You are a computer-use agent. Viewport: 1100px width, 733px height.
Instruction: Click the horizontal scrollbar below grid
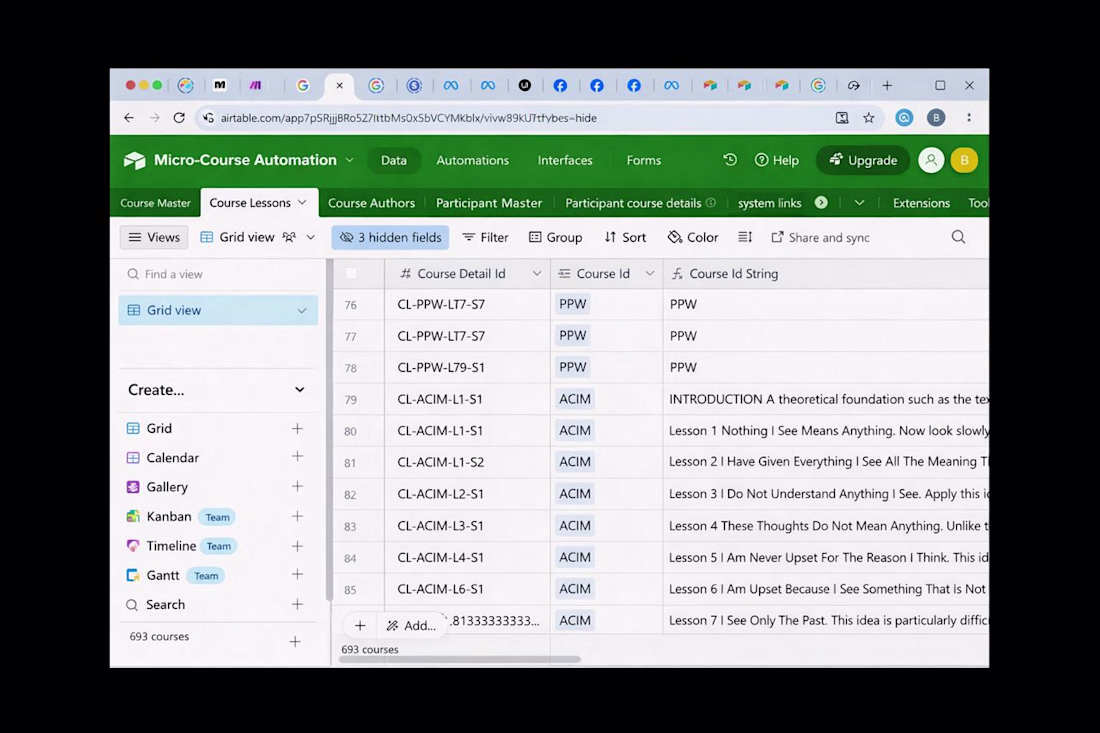(x=461, y=659)
